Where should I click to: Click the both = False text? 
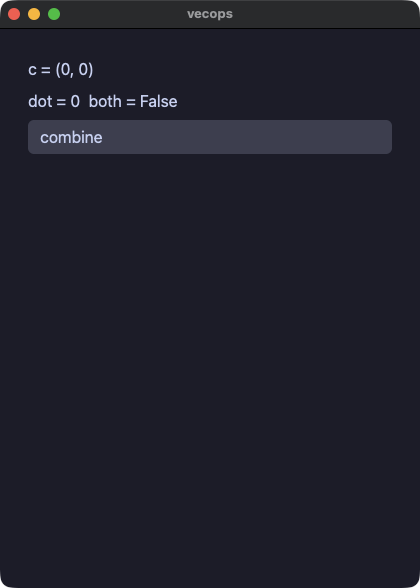click(133, 102)
